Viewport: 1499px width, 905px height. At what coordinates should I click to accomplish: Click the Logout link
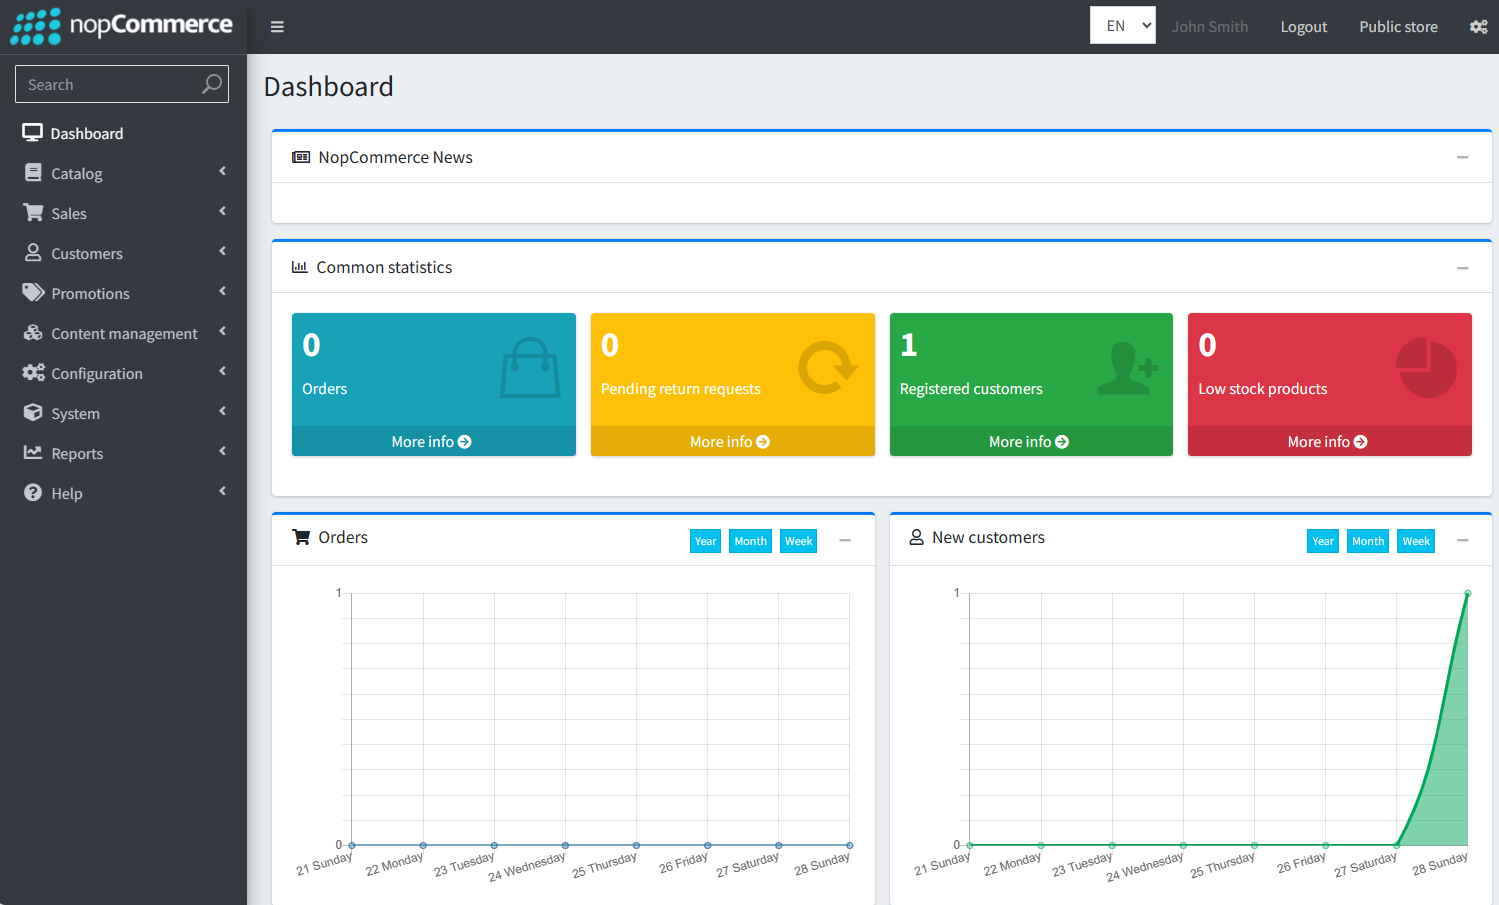tap(1303, 27)
